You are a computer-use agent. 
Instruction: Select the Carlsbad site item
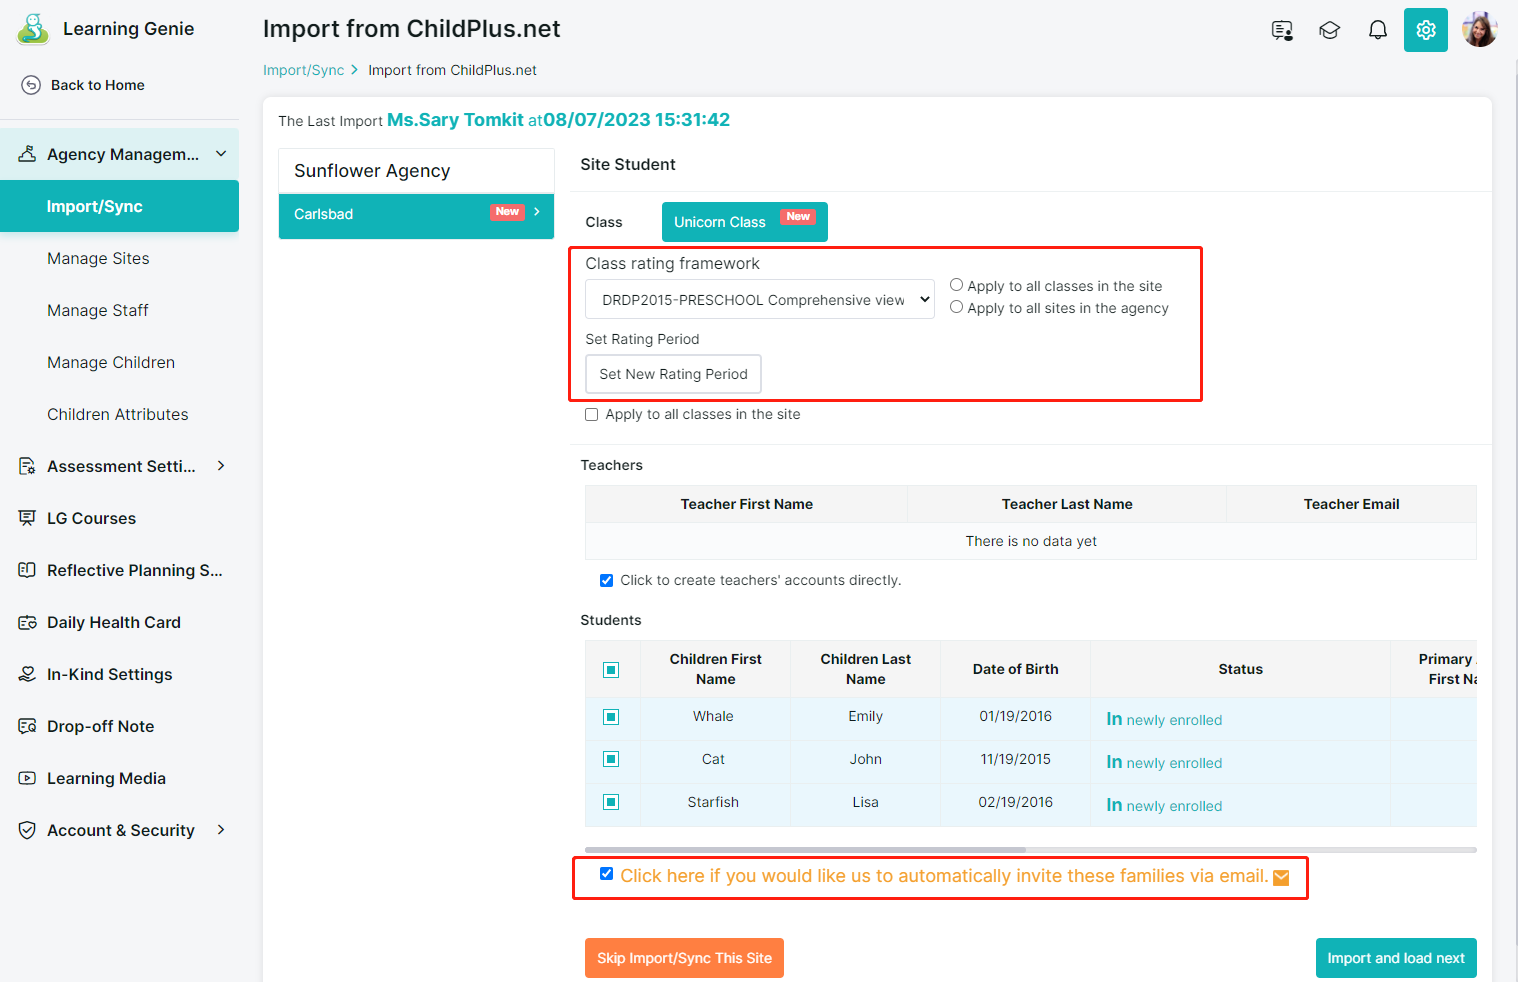tap(416, 215)
